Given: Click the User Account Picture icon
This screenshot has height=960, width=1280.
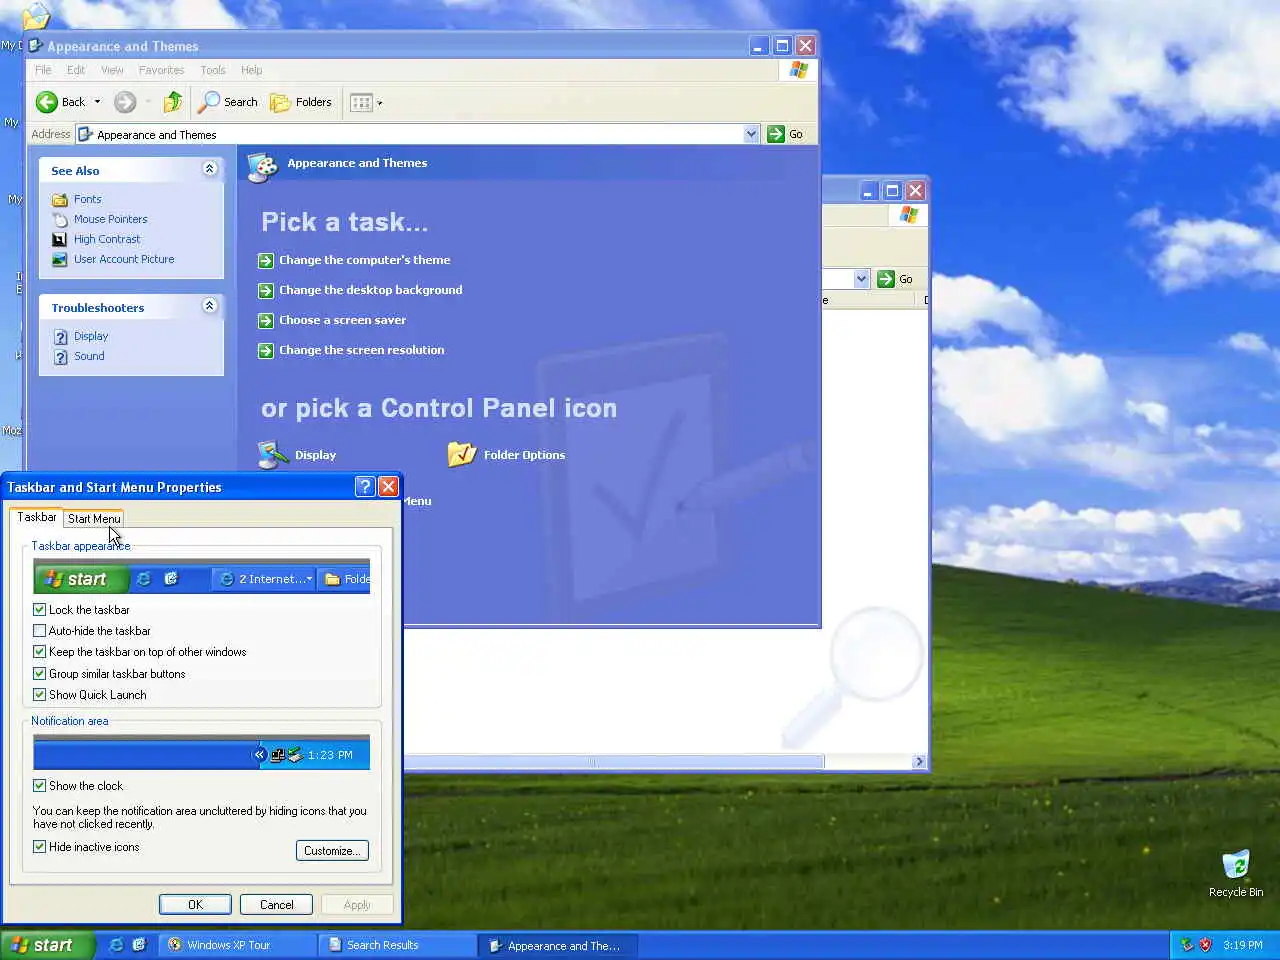Looking at the screenshot, I should (x=59, y=259).
